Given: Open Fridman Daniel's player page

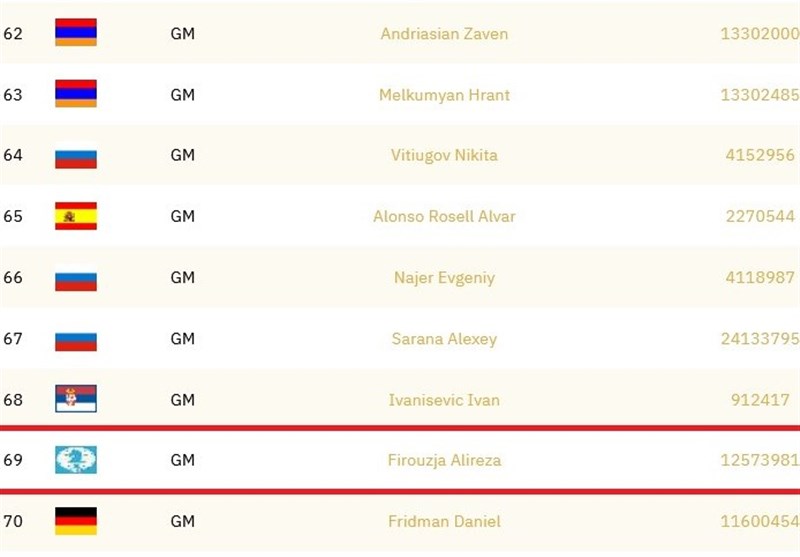Looking at the screenshot, I should (x=444, y=522).
